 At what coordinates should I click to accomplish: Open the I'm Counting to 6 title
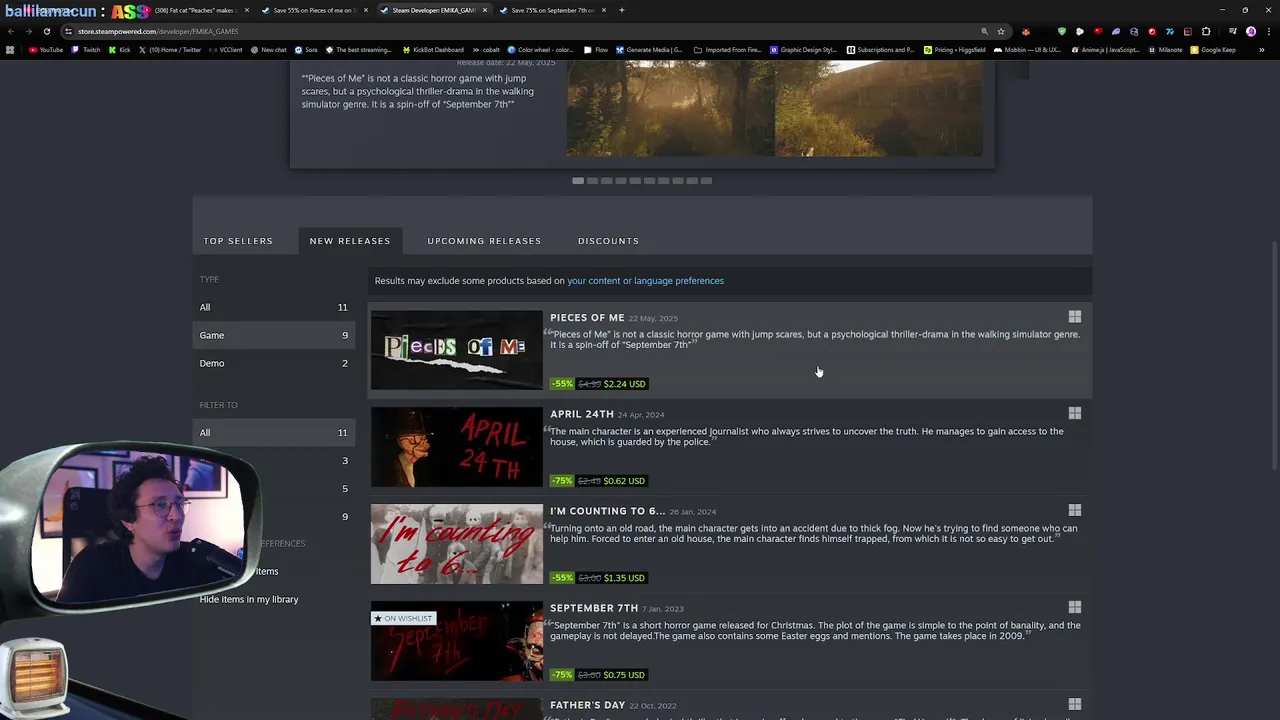coord(607,511)
